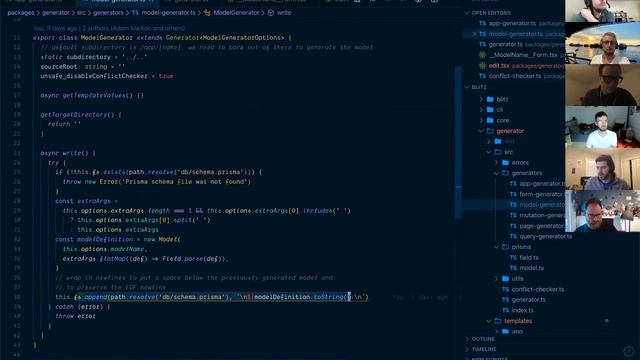Collapse the OPEN EDITORS section

[467, 13]
